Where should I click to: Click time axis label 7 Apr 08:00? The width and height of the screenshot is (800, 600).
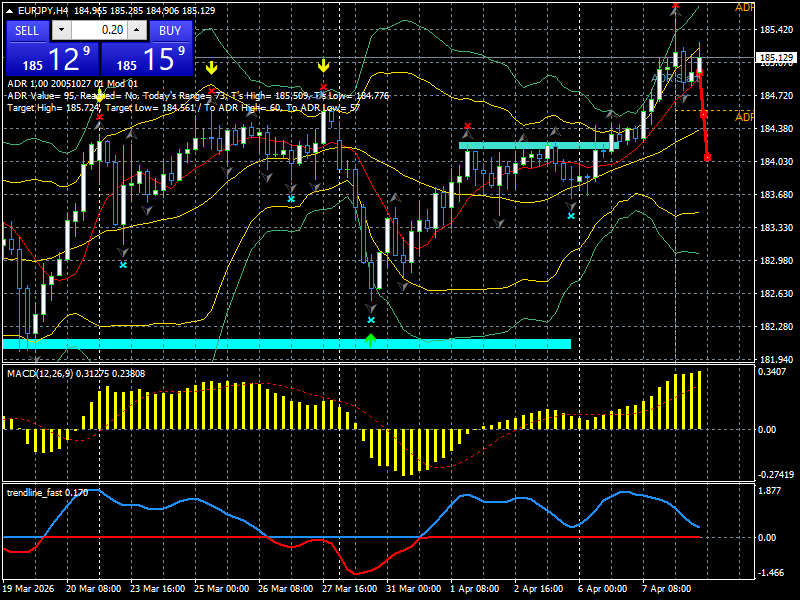667,589
